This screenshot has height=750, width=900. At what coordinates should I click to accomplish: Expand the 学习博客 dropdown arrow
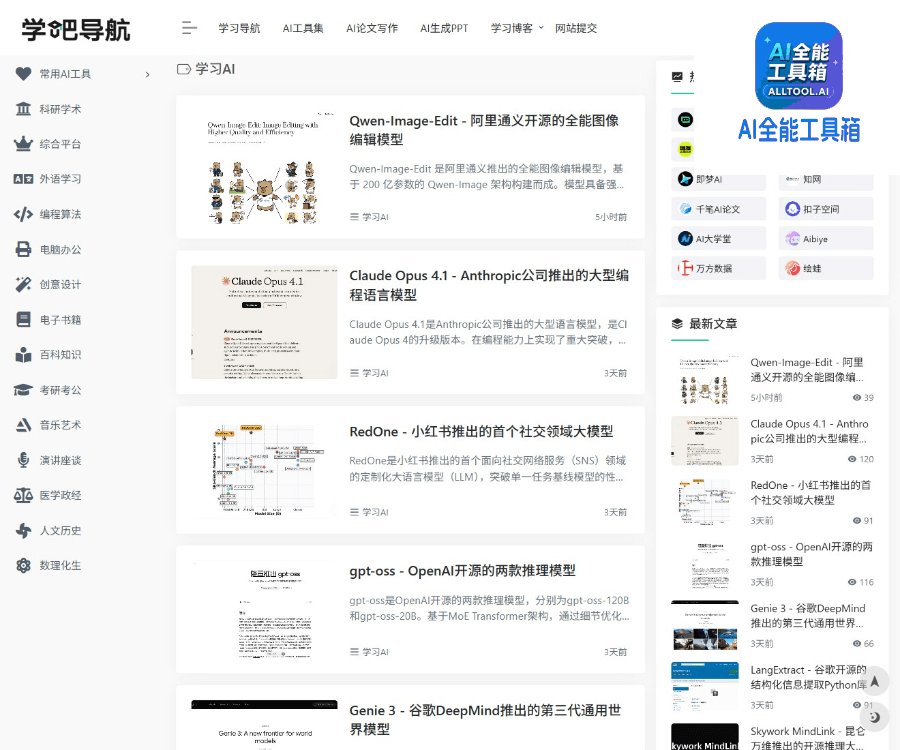pos(541,28)
